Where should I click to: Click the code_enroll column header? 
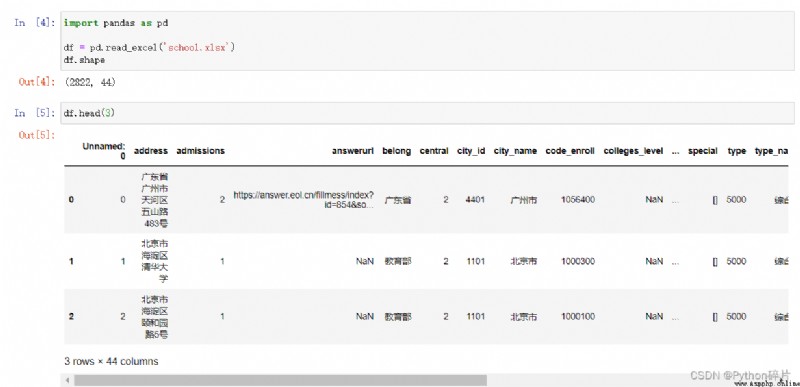point(570,151)
